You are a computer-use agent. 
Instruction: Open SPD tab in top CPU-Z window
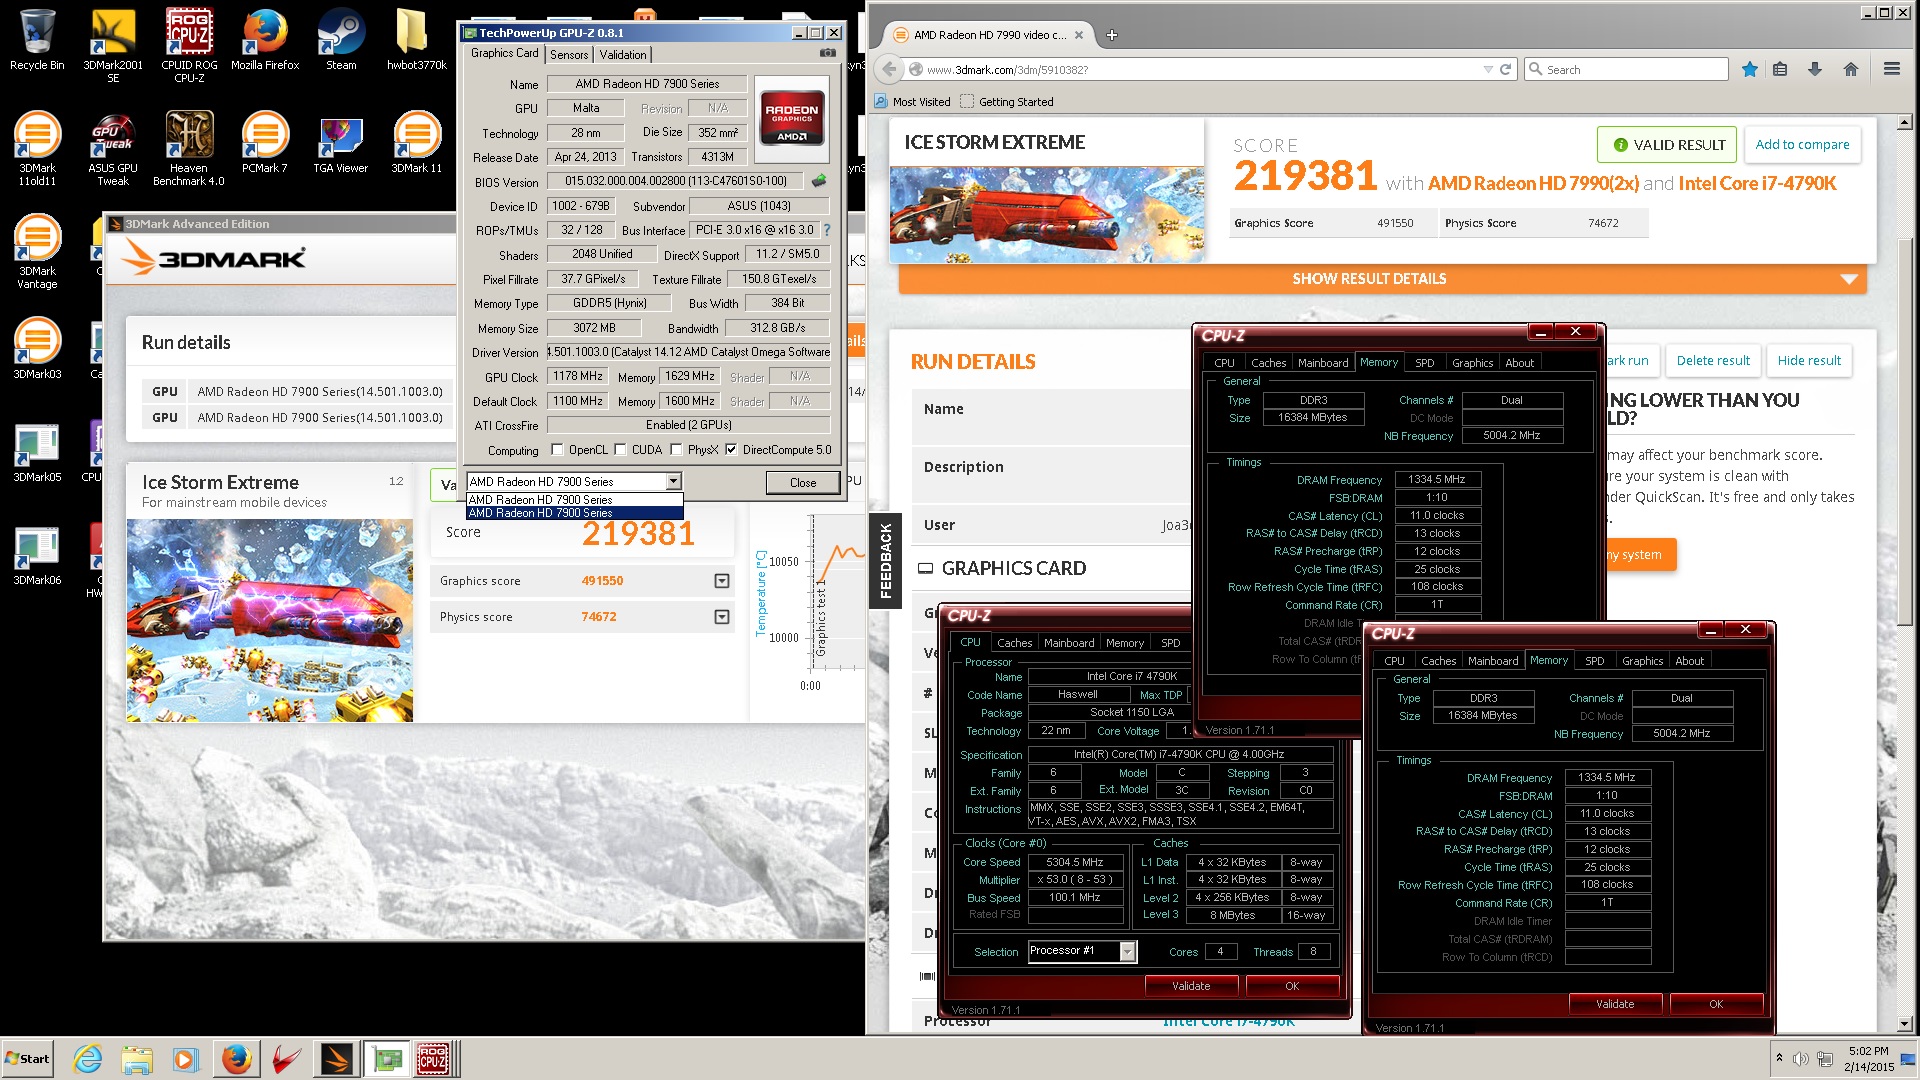(1425, 363)
